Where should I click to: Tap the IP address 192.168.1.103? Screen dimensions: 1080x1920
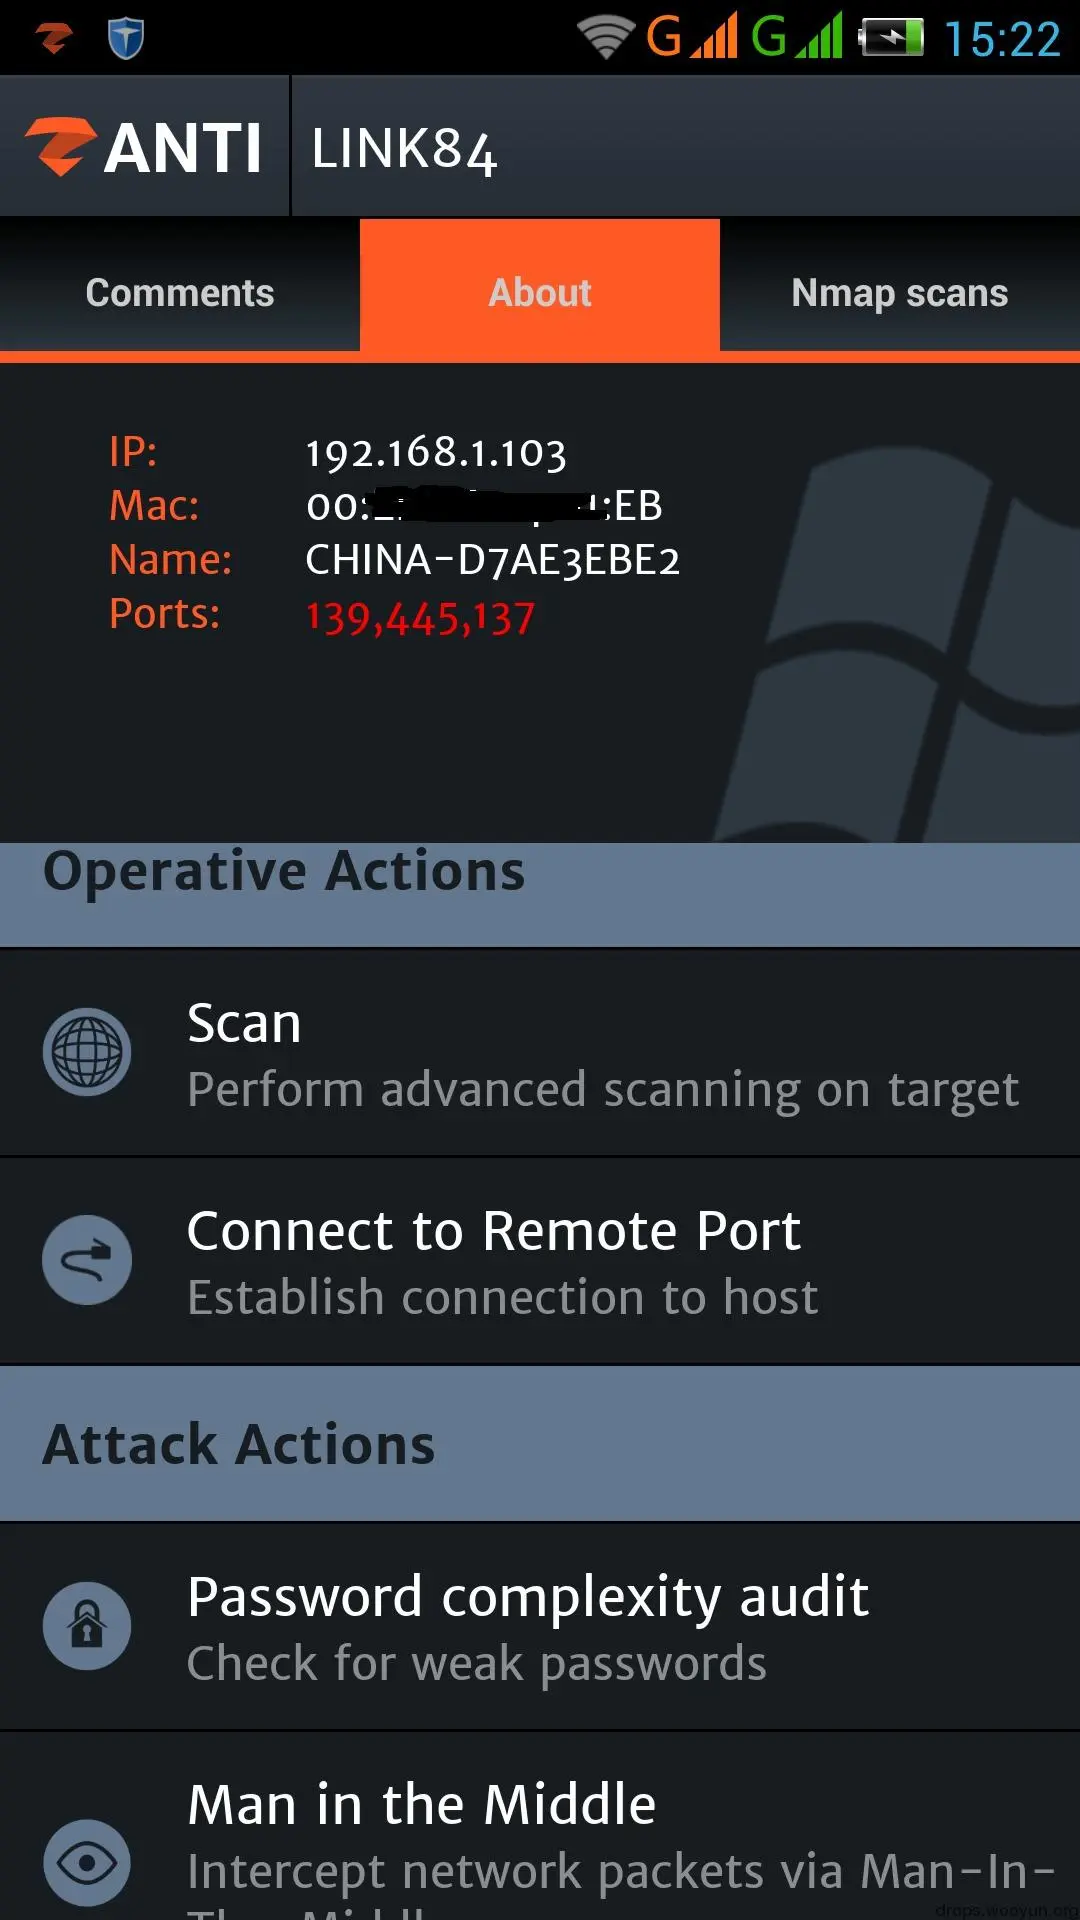436,452
